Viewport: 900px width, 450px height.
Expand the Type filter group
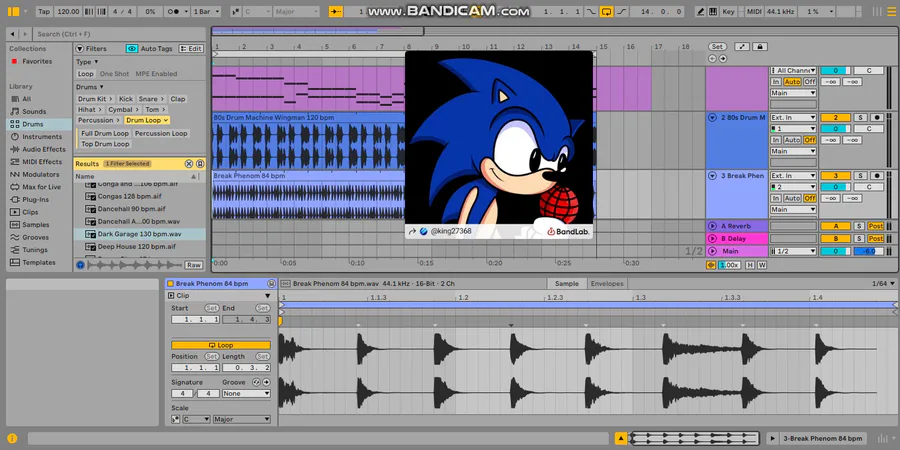click(x=87, y=62)
